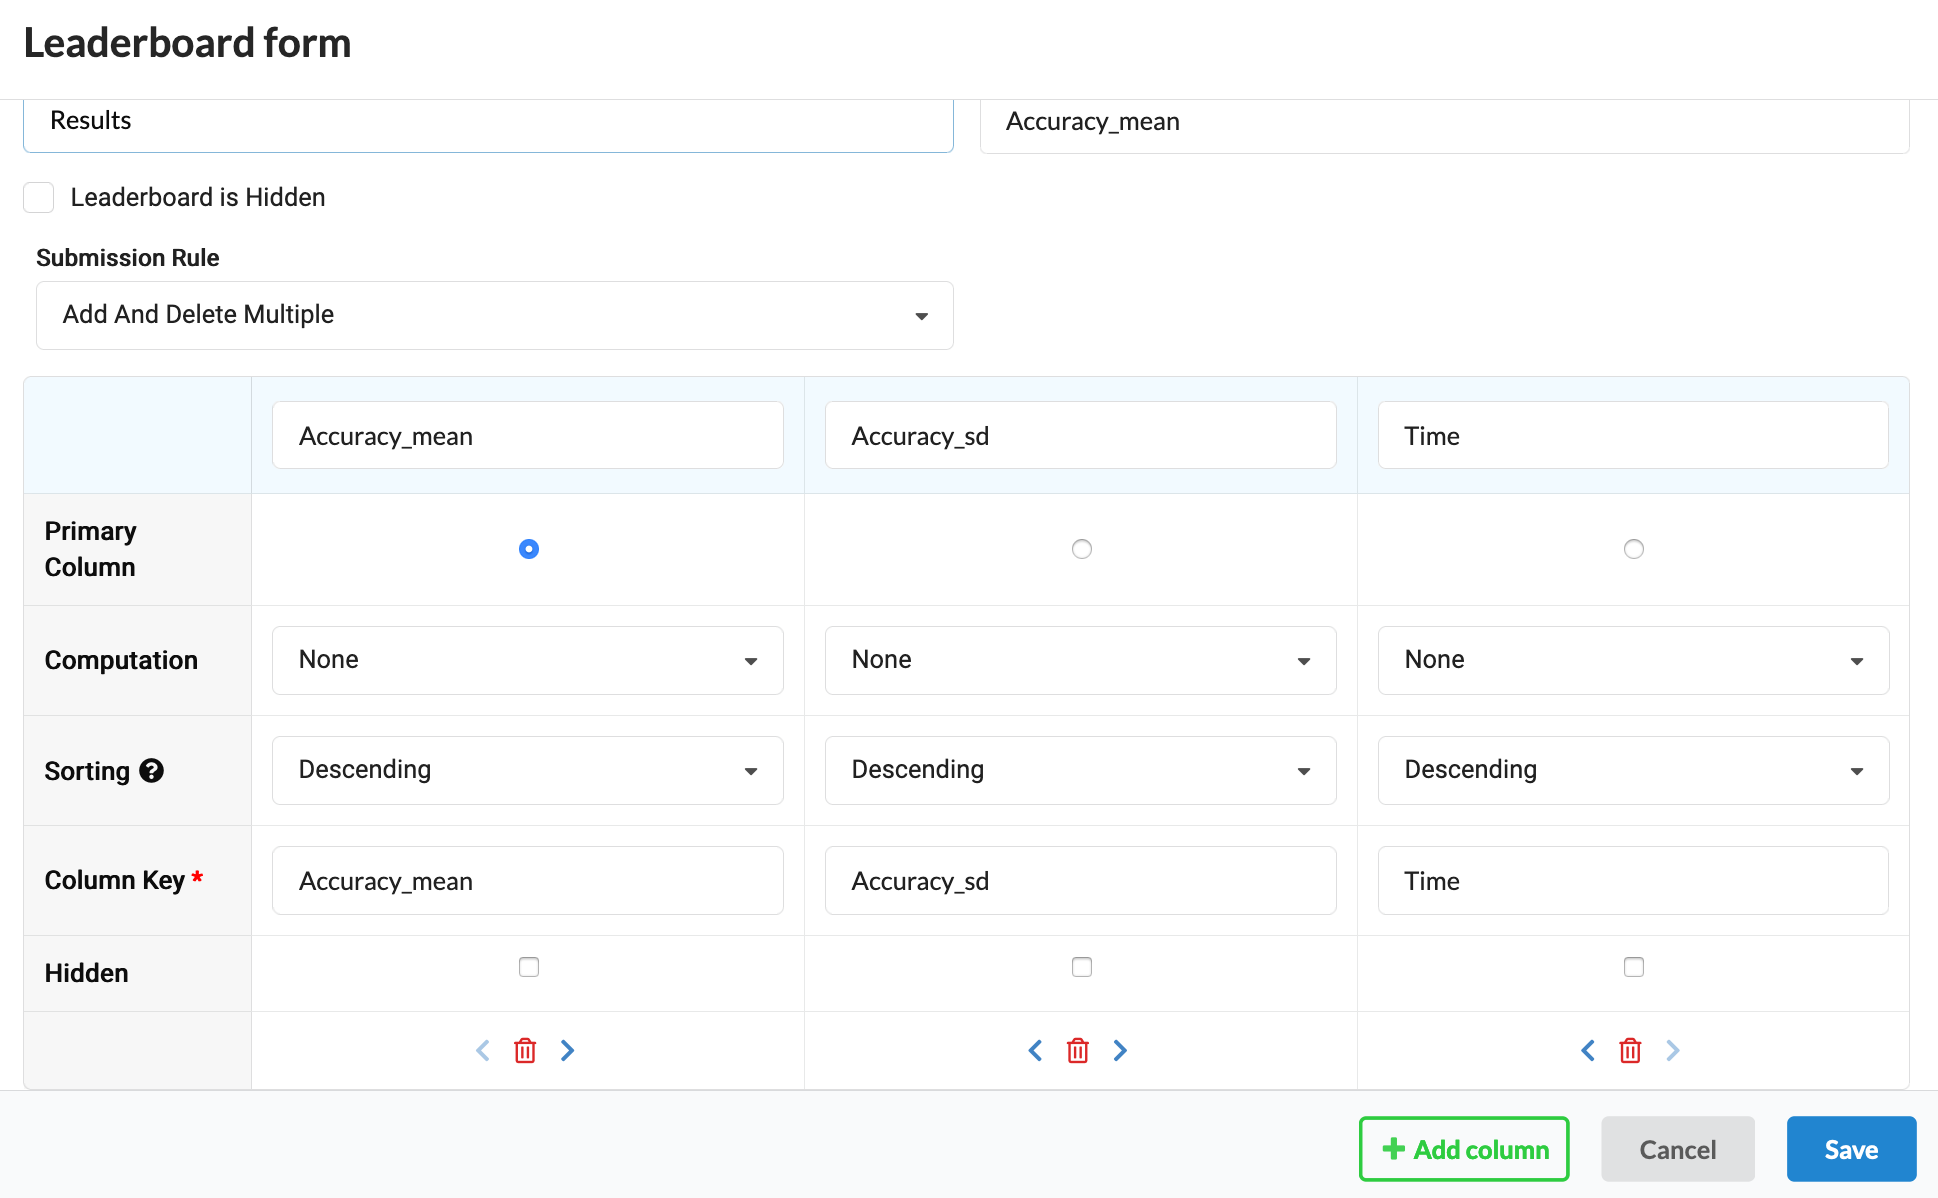Move the Accuracy_sd column right
1938x1198 pixels.
pos(1119,1050)
